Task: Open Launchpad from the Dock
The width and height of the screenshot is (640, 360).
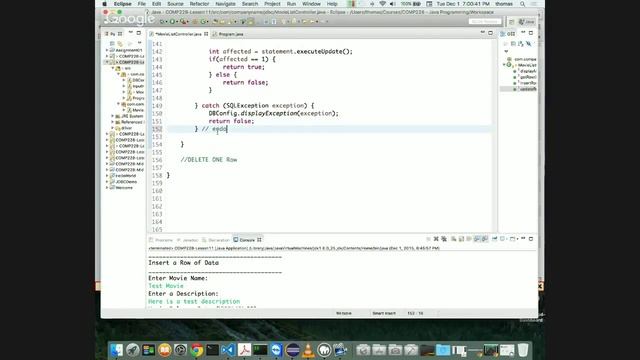Action: pyautogui.click(x=132, y=350)
